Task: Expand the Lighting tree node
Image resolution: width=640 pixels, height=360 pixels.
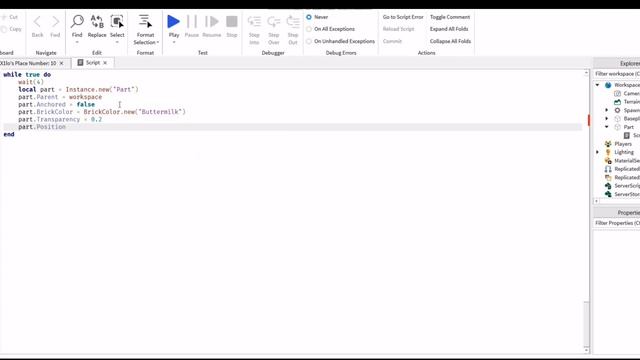Action: (598, 152)
